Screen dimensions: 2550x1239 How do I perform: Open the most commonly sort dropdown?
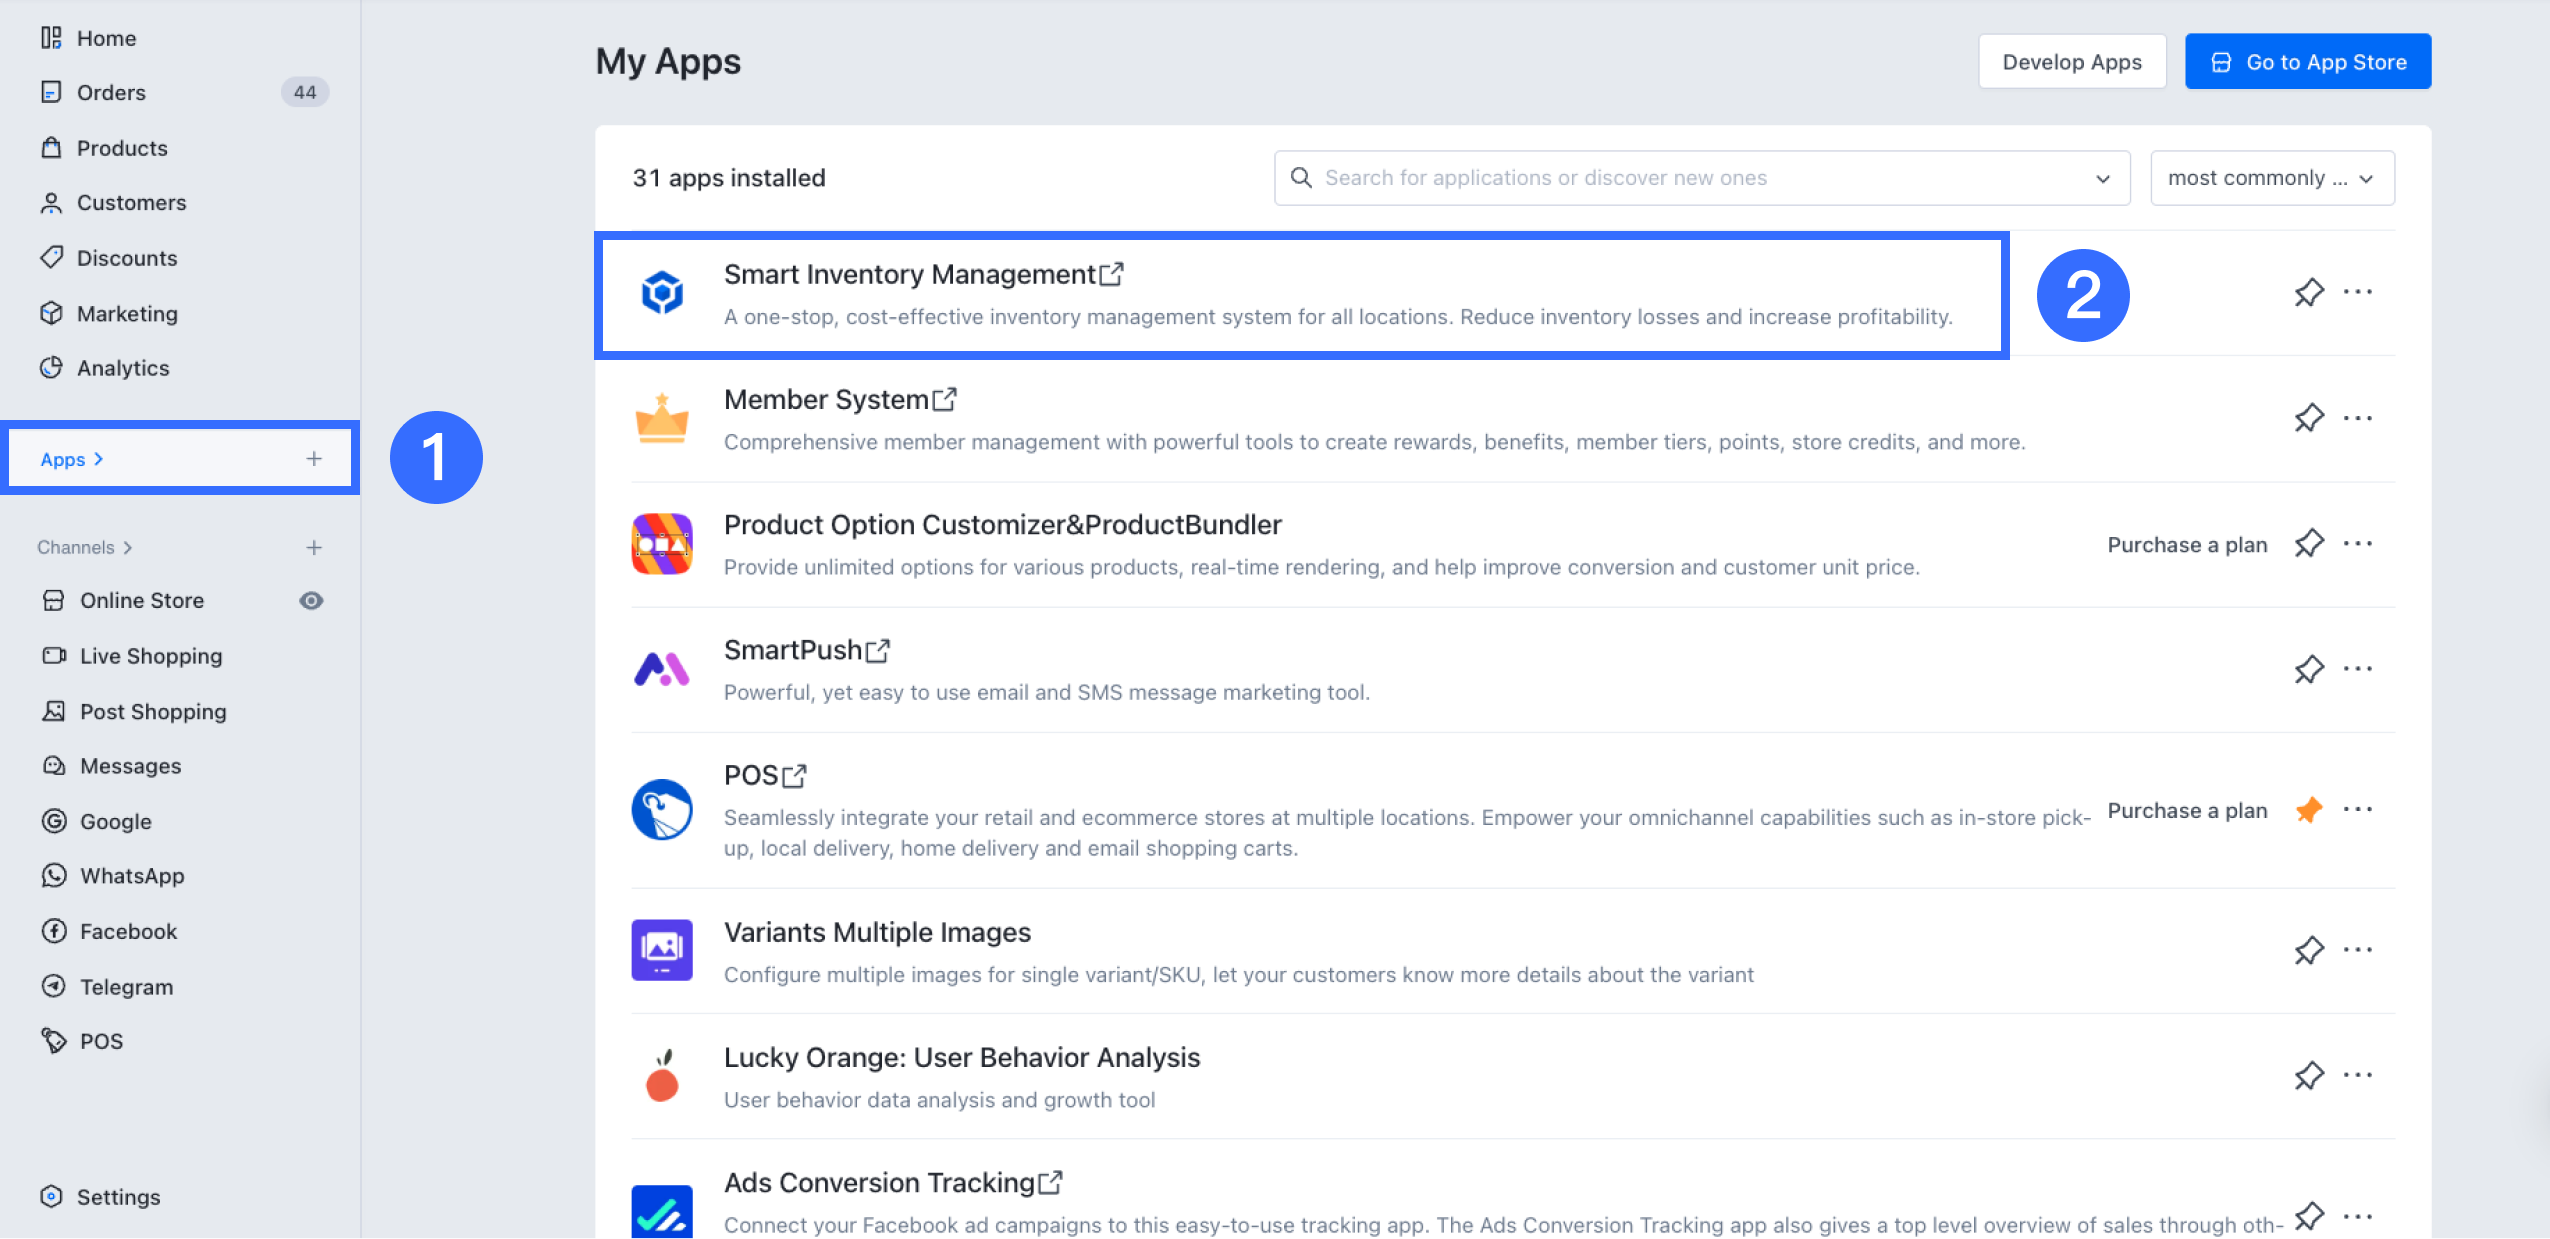[x=2271, y=178]
